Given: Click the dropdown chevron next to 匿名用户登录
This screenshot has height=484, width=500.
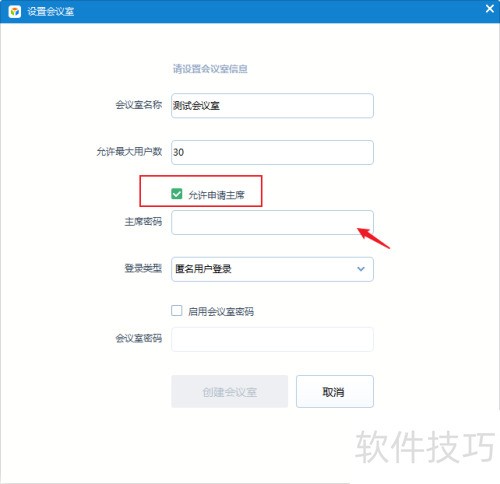Looking at the screenshot, I should [x=361, y=269].
